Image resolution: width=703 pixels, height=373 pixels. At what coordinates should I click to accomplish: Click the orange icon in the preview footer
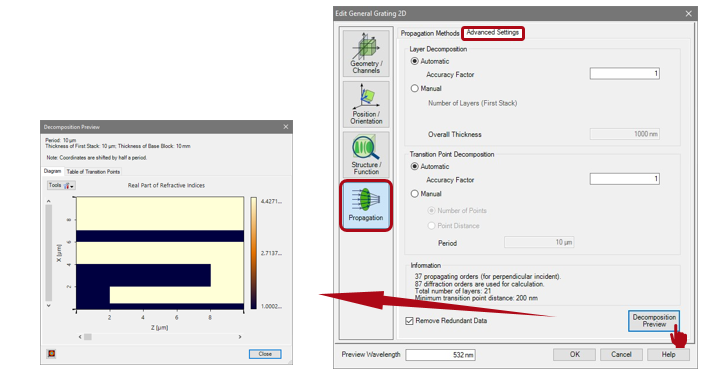[52, 354]
